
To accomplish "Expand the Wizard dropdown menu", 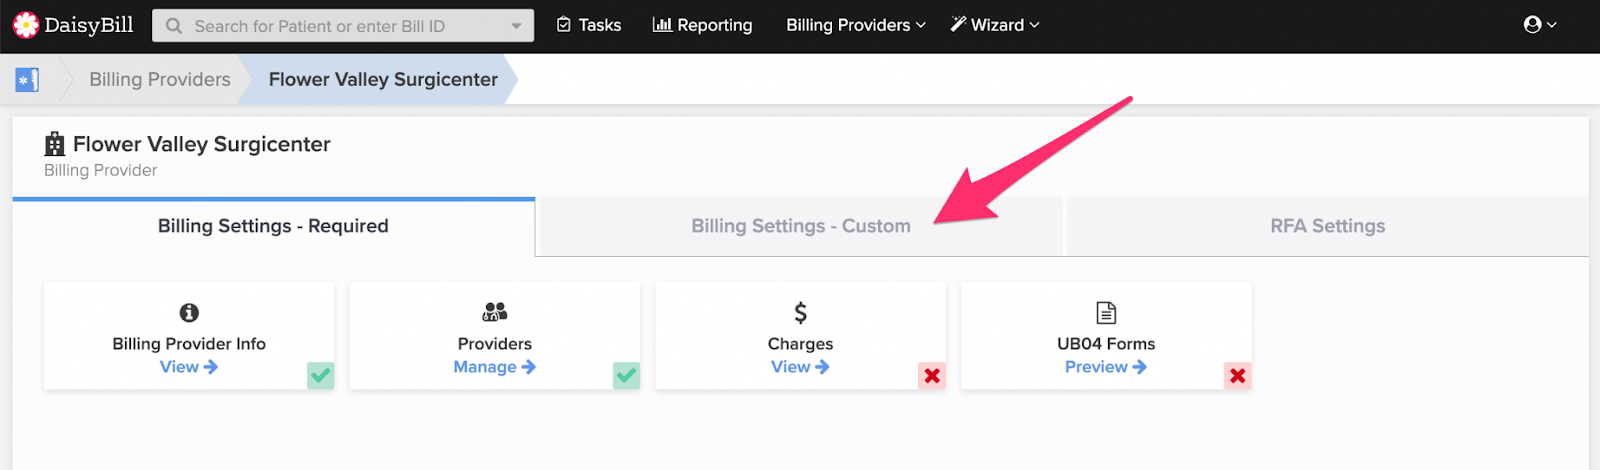I will 995,25.
